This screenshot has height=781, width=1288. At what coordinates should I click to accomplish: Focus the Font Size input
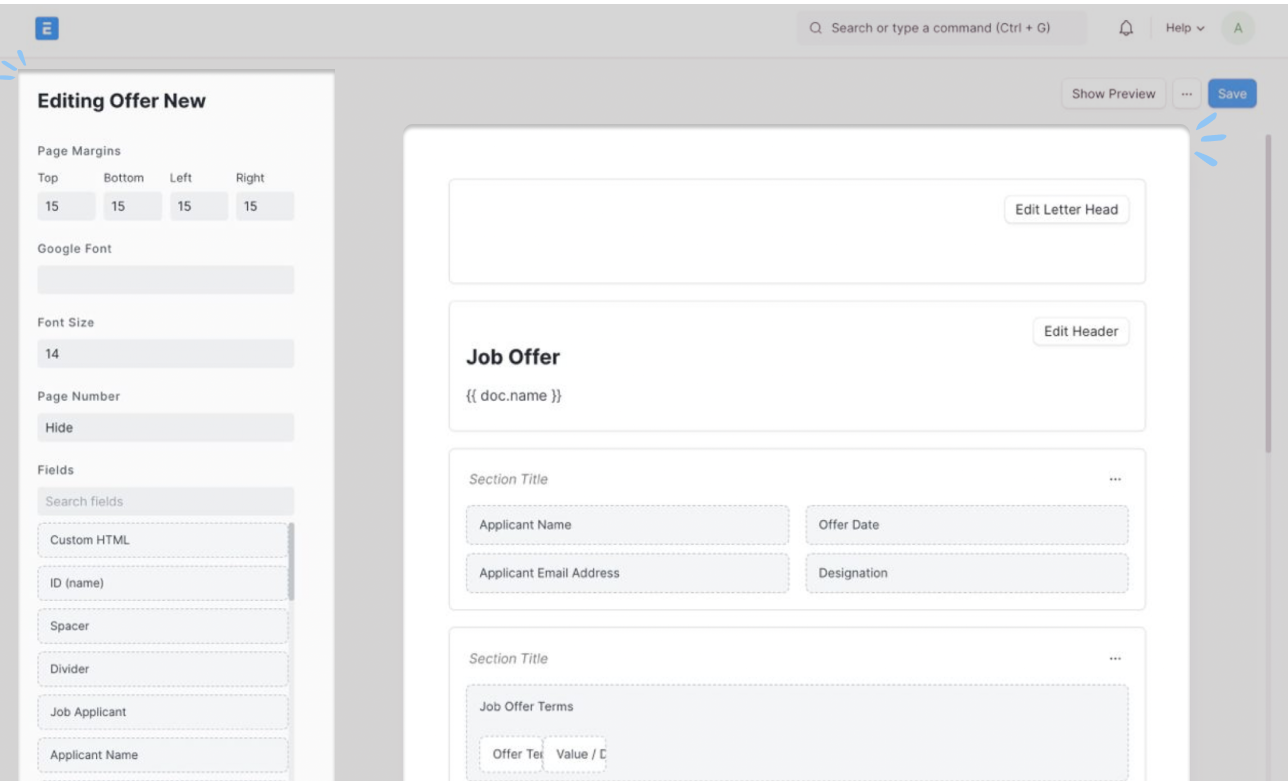(165, 352)
